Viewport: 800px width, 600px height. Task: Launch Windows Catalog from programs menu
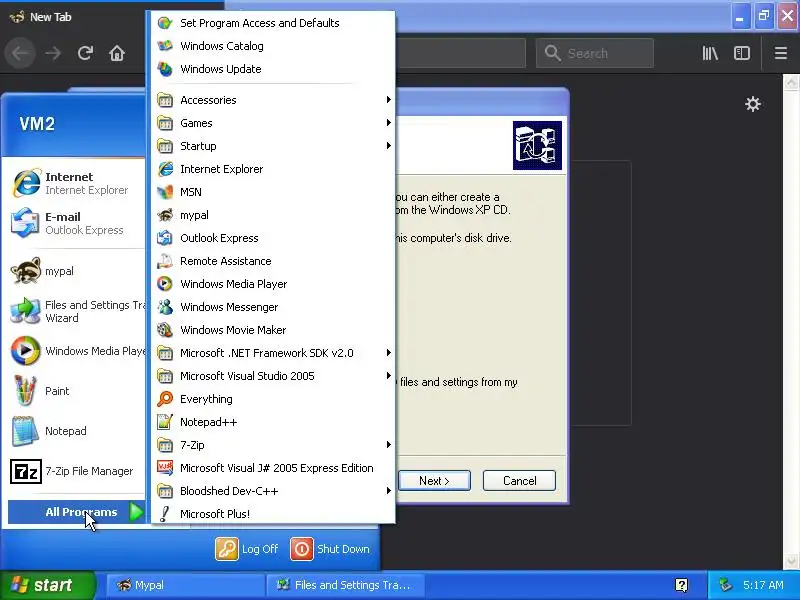271,46
